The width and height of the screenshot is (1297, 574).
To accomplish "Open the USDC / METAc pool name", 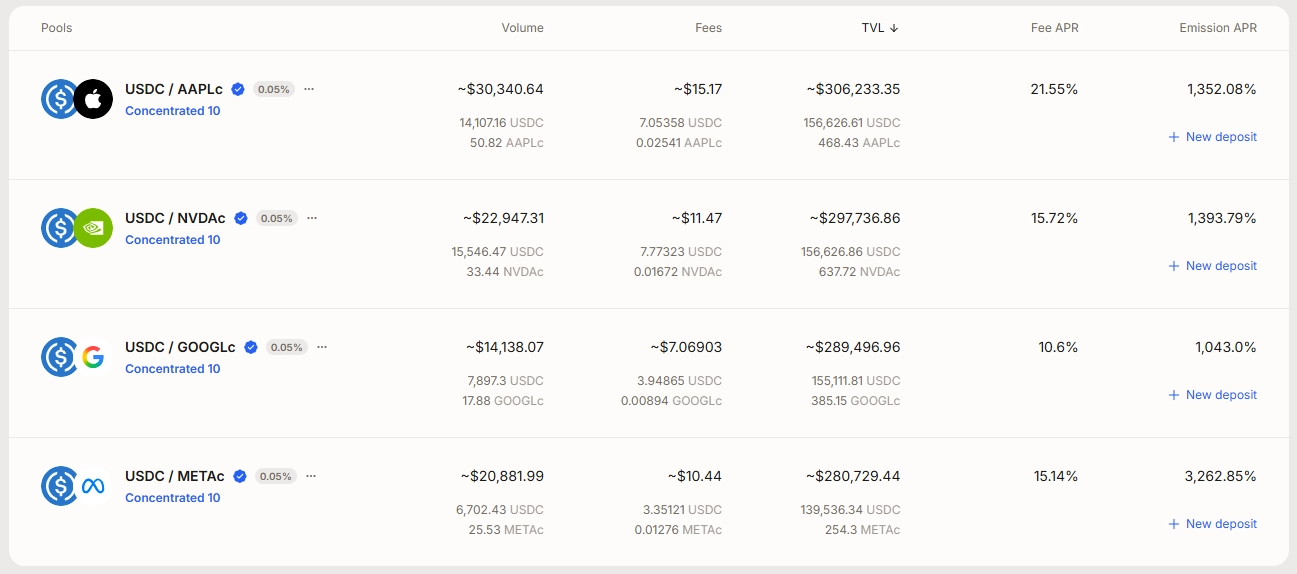I will (175, 476).
